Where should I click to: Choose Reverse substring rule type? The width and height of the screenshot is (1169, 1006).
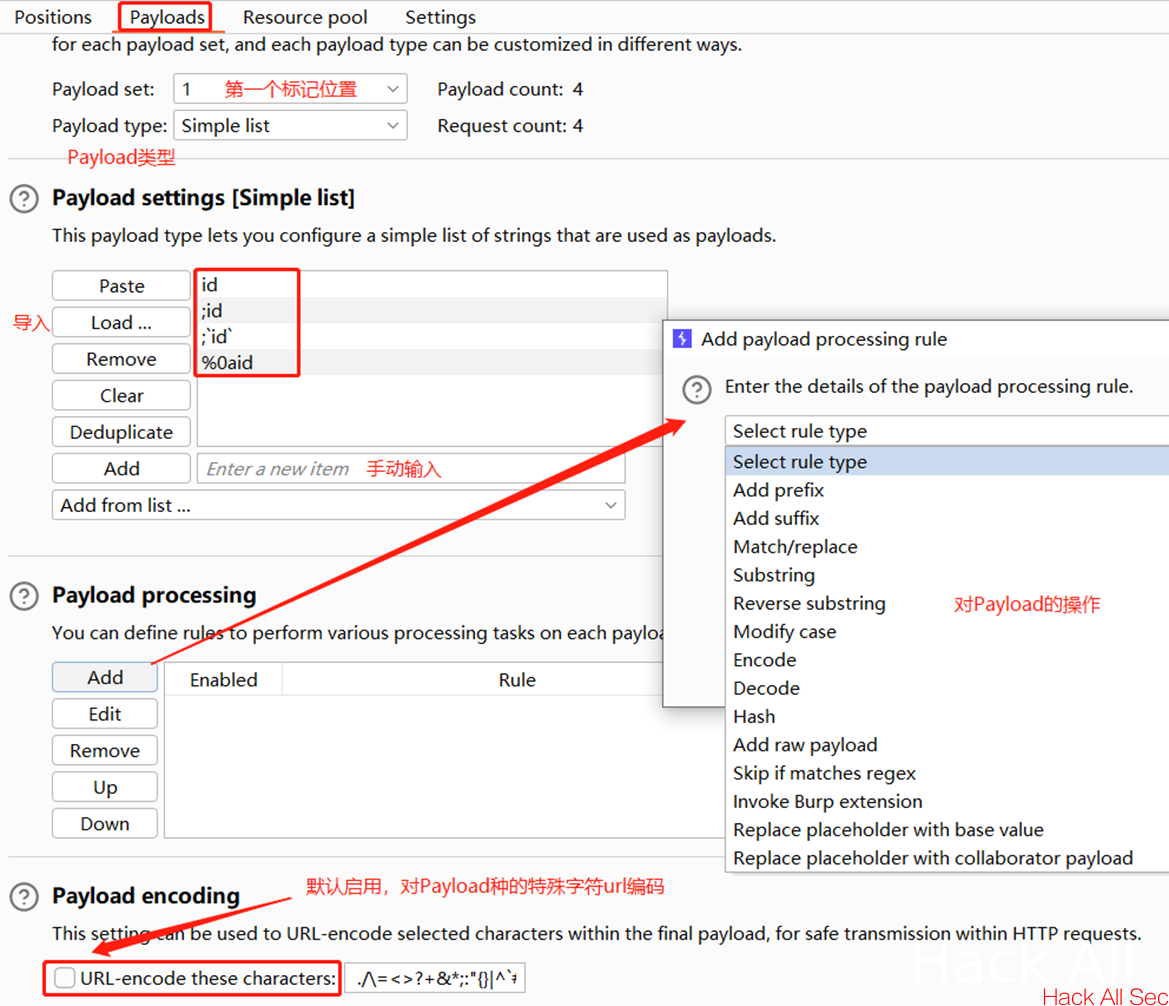click(947, 603)
